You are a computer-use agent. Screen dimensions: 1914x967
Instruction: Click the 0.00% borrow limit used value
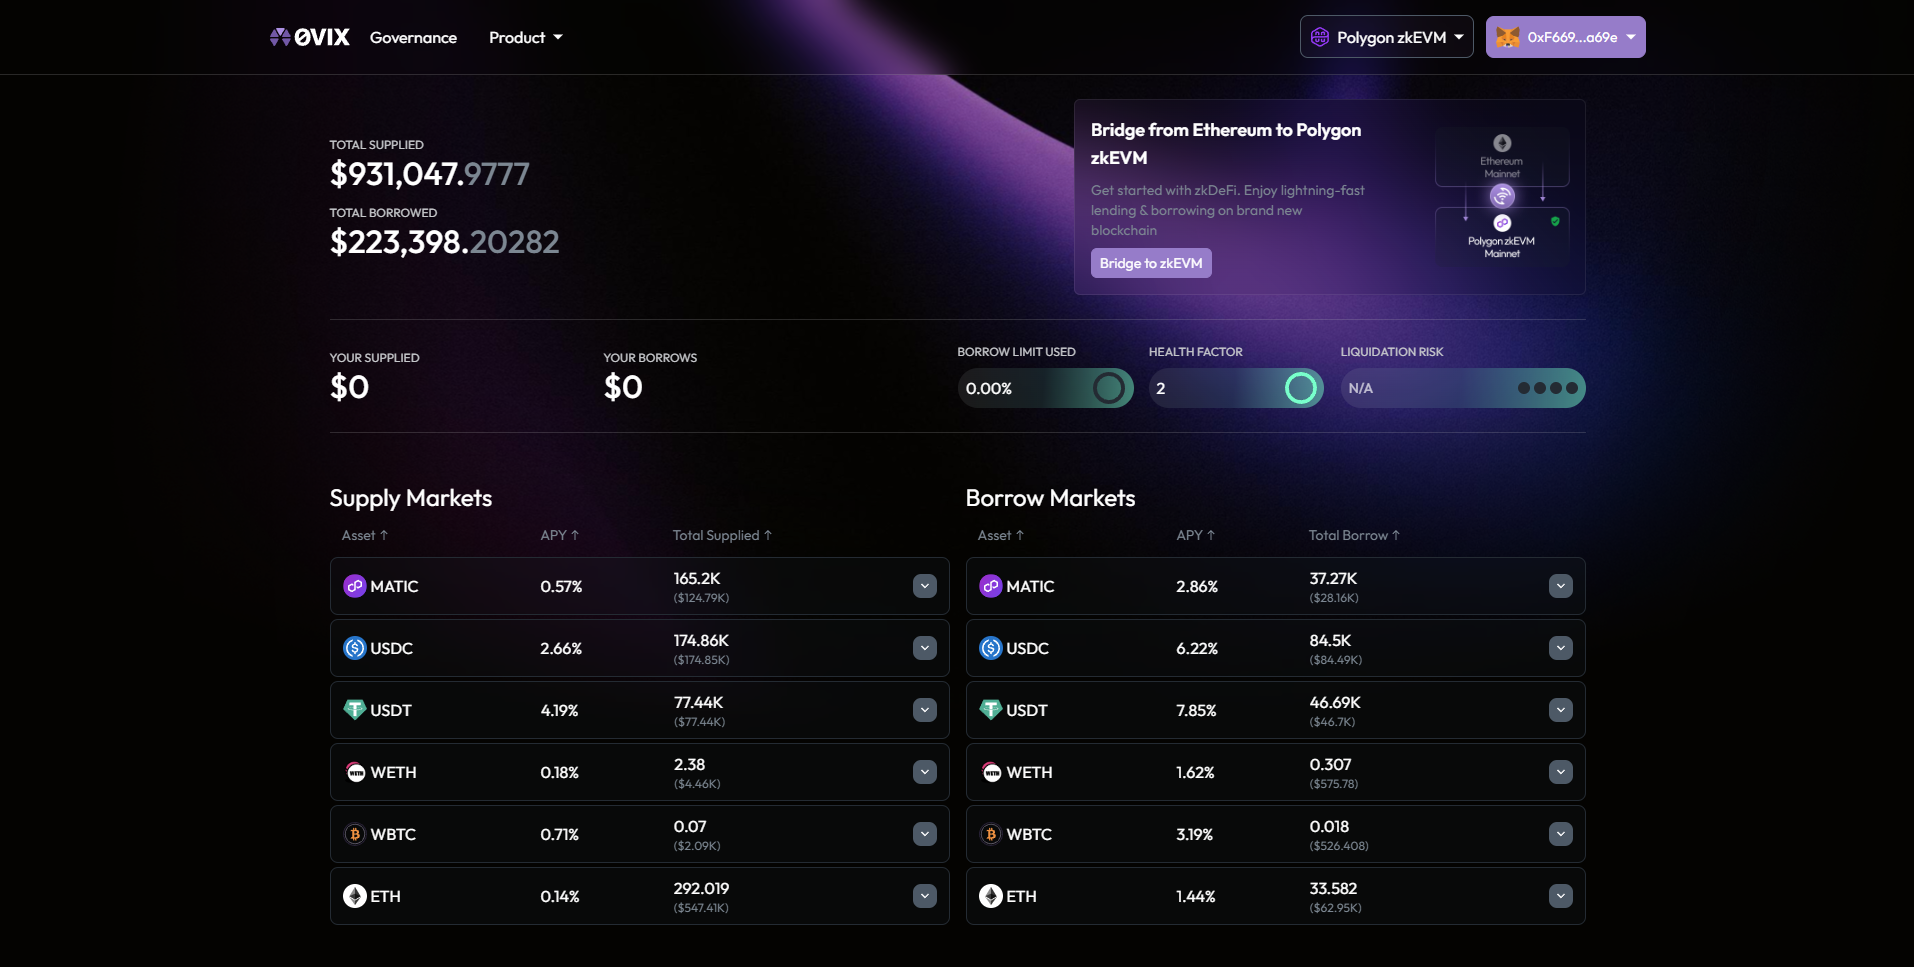click(989, 388)
